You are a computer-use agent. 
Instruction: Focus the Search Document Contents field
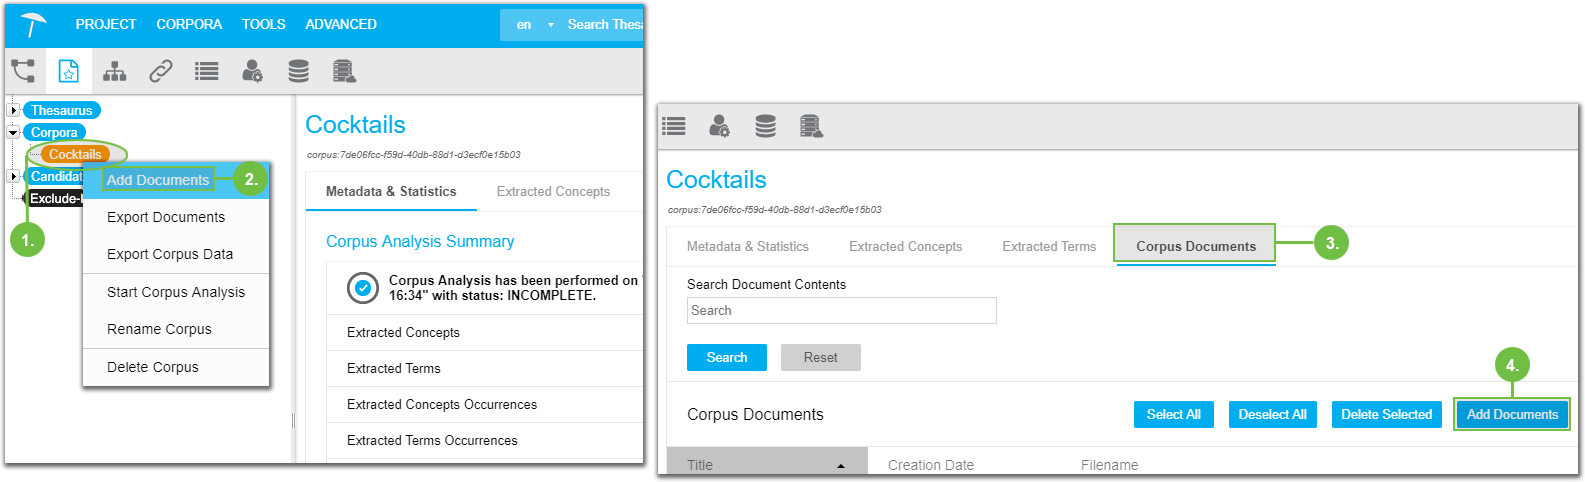841,311
